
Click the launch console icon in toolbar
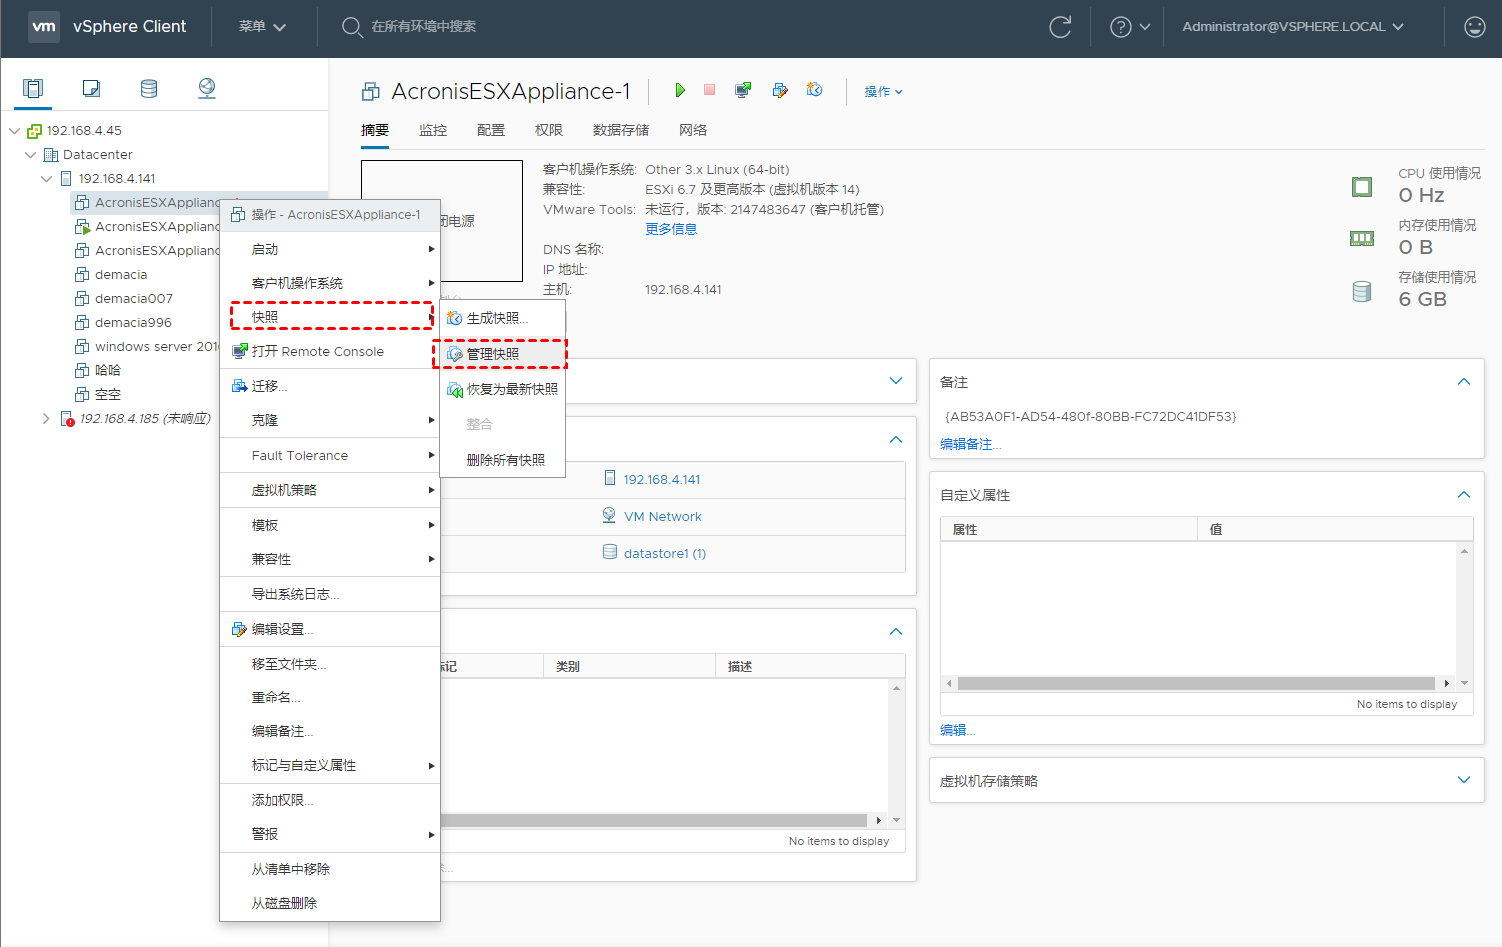click(x=743, y=91)
